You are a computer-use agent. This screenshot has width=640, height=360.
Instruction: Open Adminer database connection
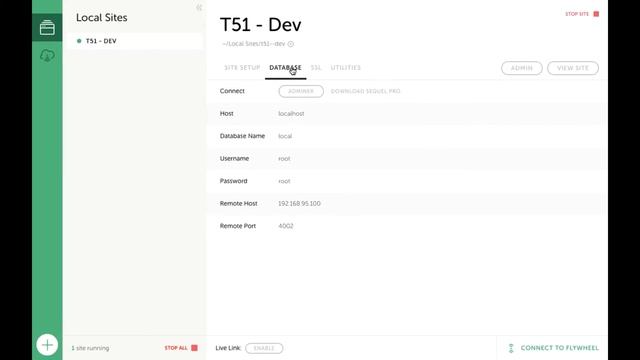(x=301, y=91)
